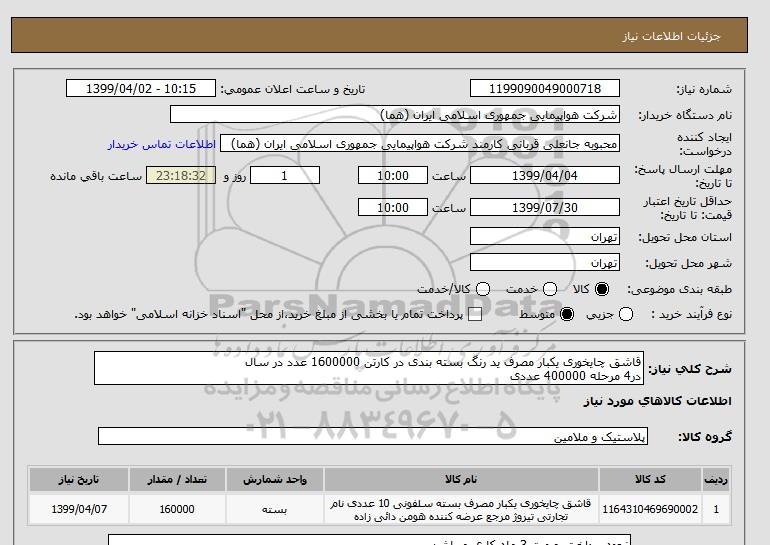770x545 pixels.
Task: Click the request creator name field
Action: click(x=420, y=144)
